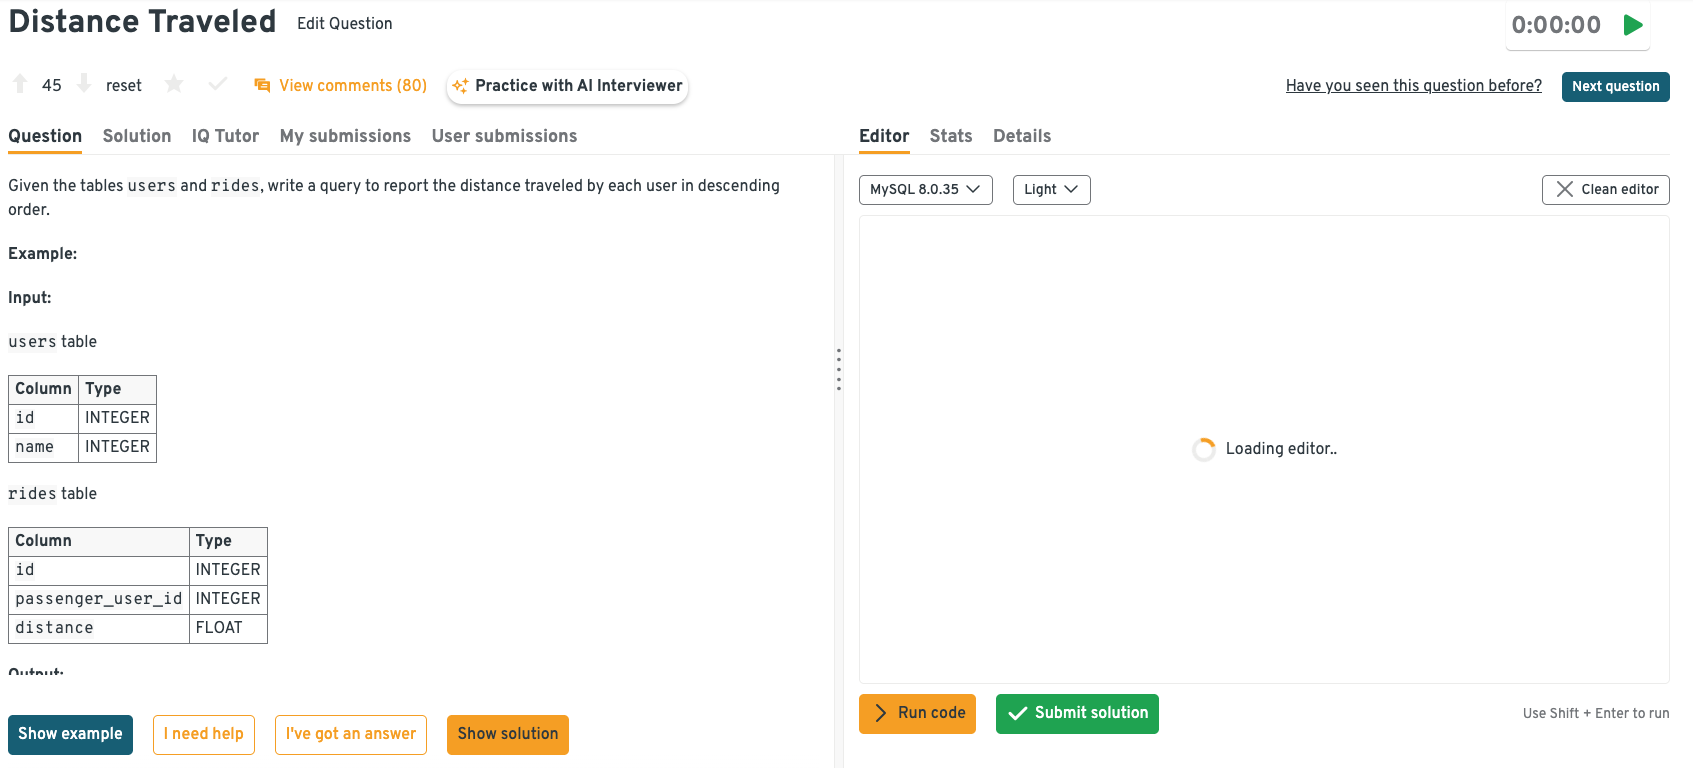Star this question as favorite
The height and width of the screenshot is (768, 1693).
[174, 84]
